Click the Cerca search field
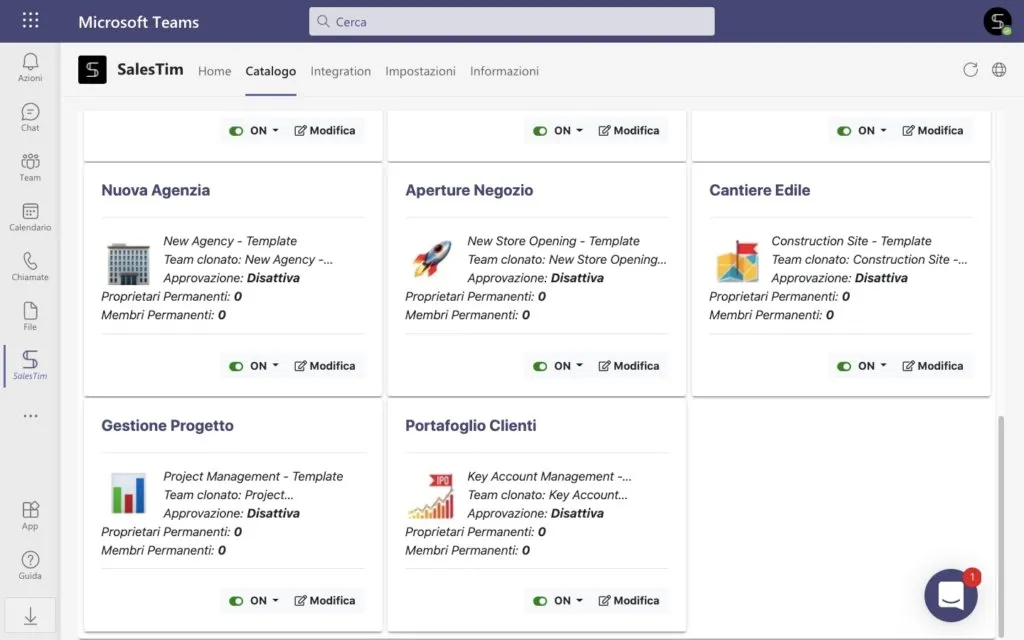This screenshot has height=640, width=1024. point(511,22)
